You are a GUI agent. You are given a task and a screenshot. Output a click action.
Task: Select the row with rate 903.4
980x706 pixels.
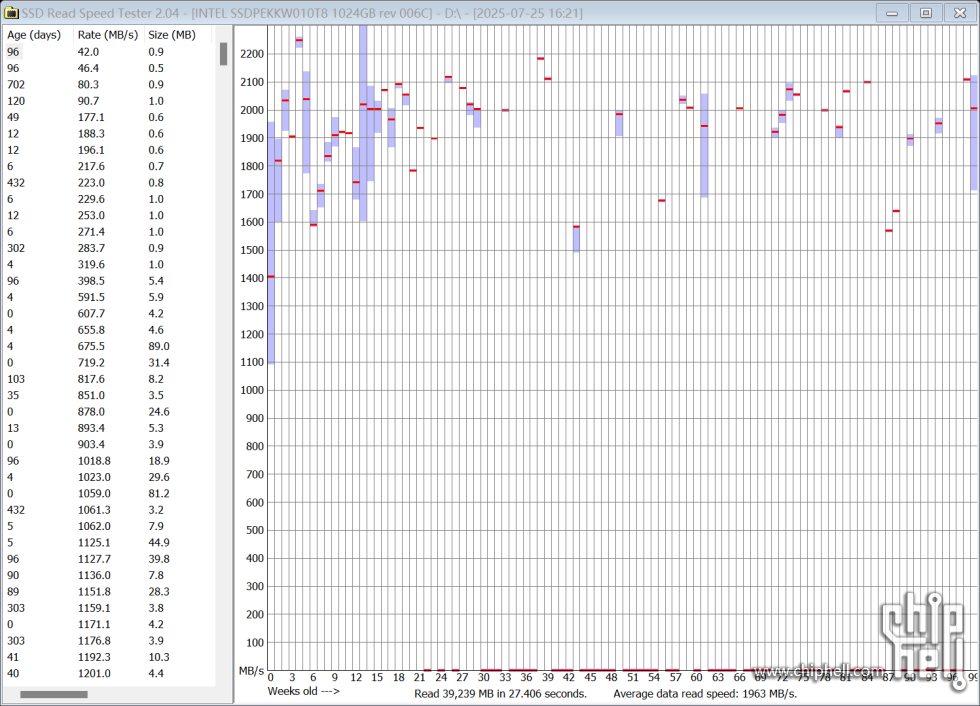[x=110, y=444]
